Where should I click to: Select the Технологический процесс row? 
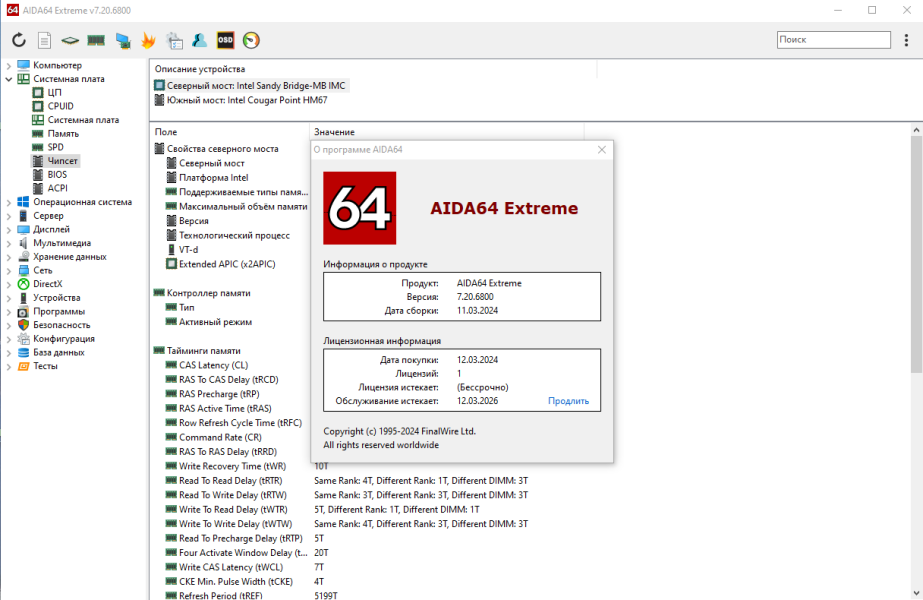tap(228, 236)
